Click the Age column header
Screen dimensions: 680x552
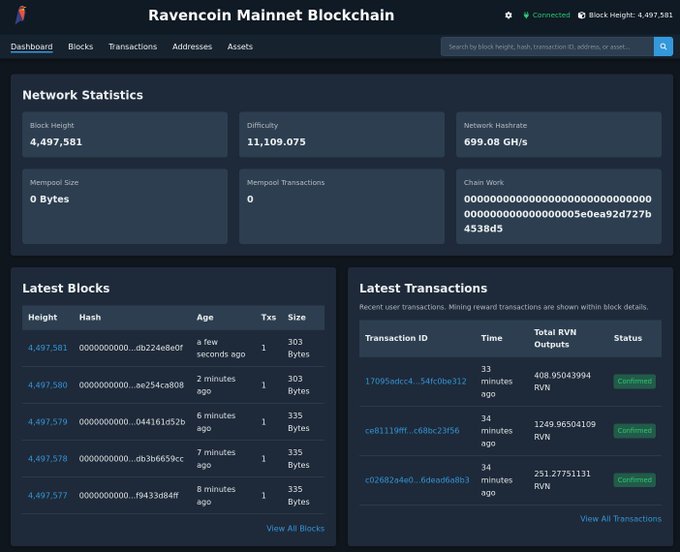[x=205, y=317]
